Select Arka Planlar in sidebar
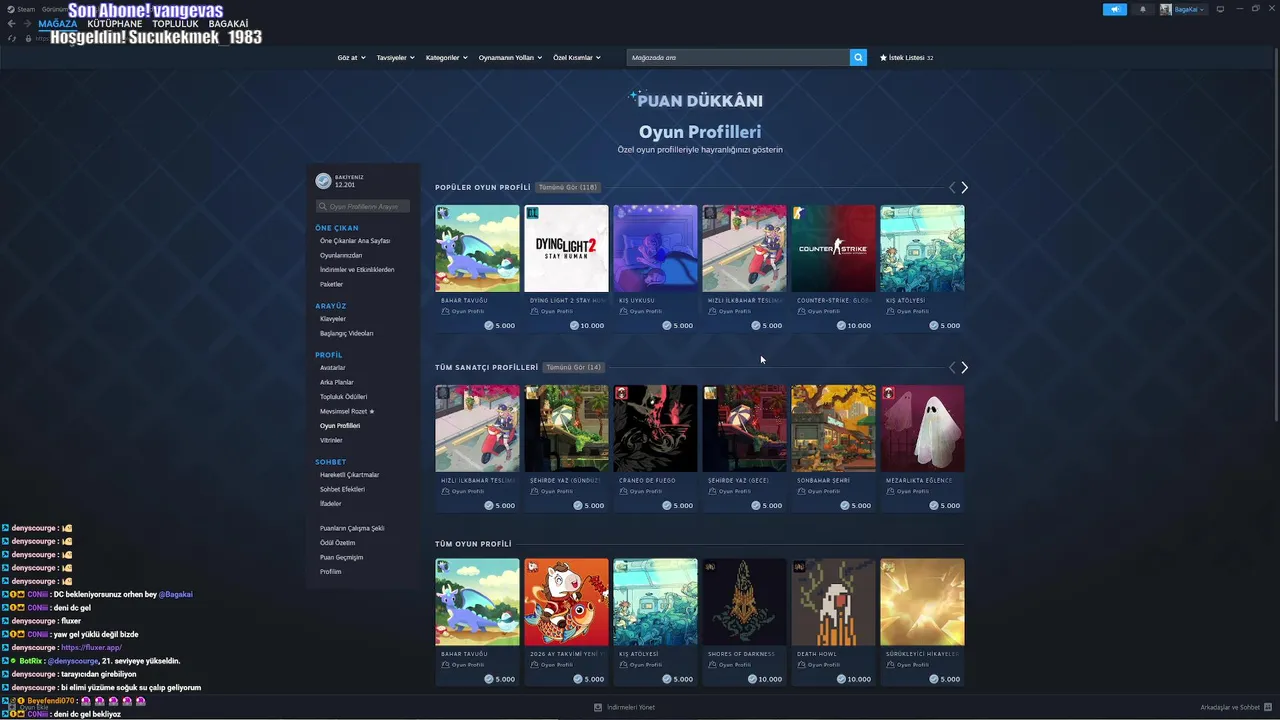Image resolution: width=1280 pixels, height=720 pixels. click(x=337, y=382)
